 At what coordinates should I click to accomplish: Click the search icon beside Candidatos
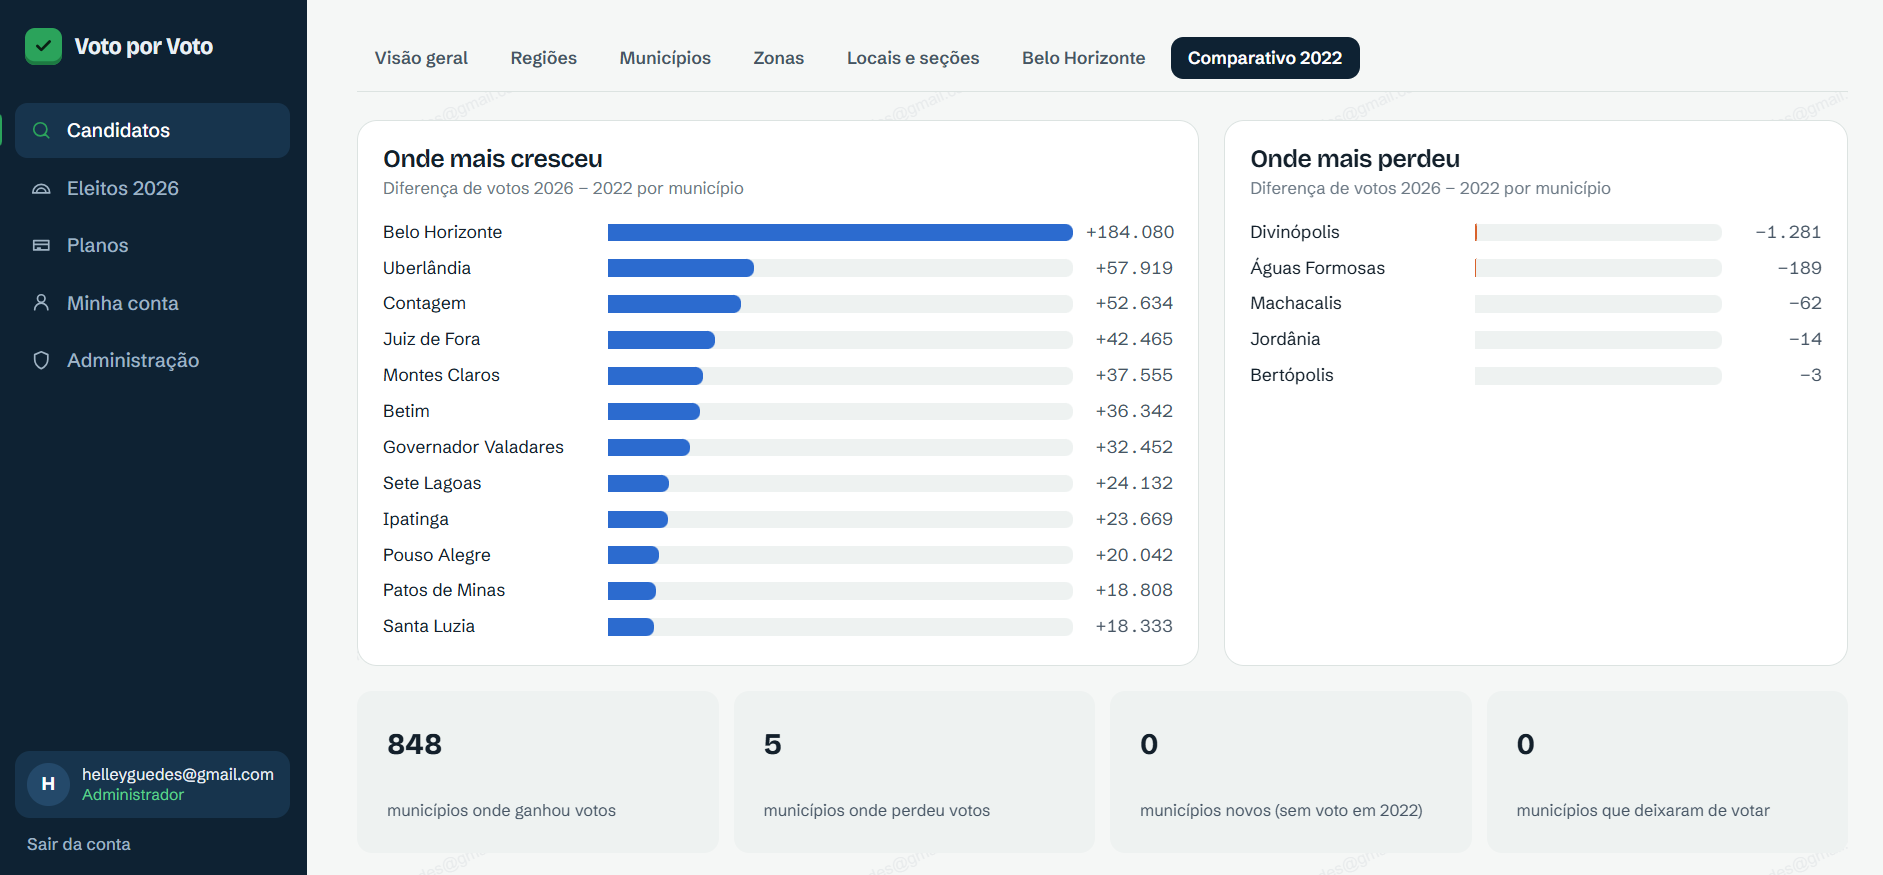pos(41,130)
